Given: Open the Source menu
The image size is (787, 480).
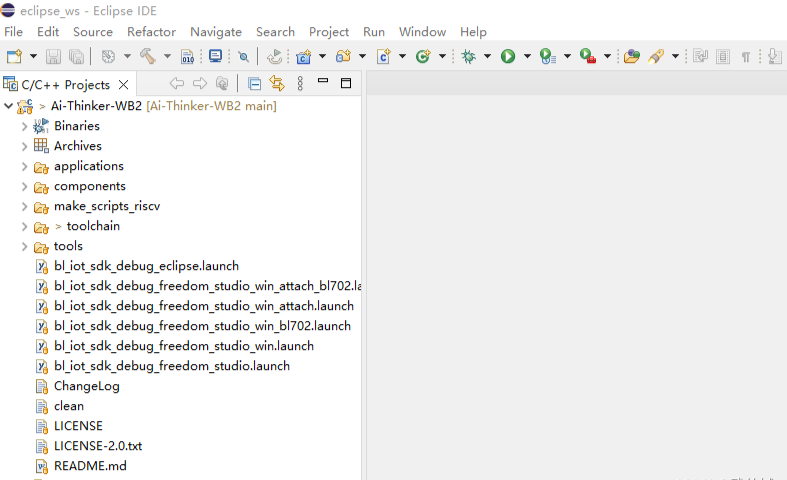Looking at the screenshot, I should (93, 32).
